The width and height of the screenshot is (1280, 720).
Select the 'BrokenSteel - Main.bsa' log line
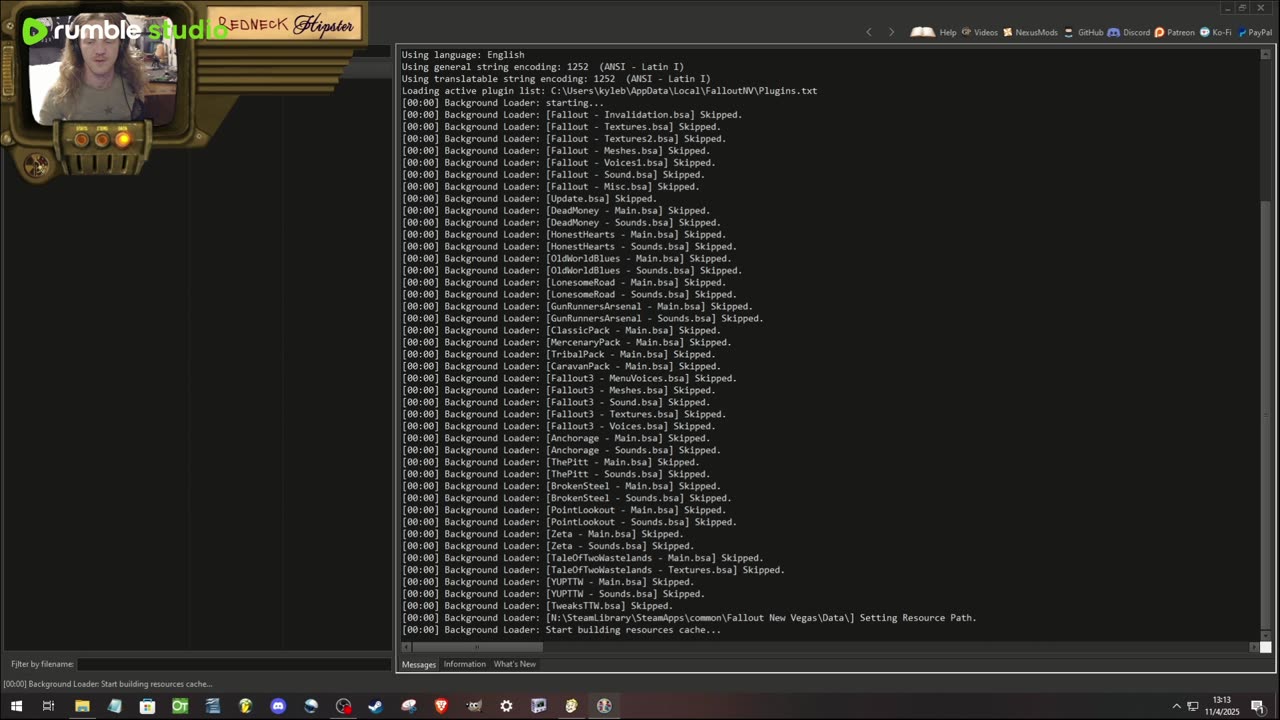click(x=561, y=487)
